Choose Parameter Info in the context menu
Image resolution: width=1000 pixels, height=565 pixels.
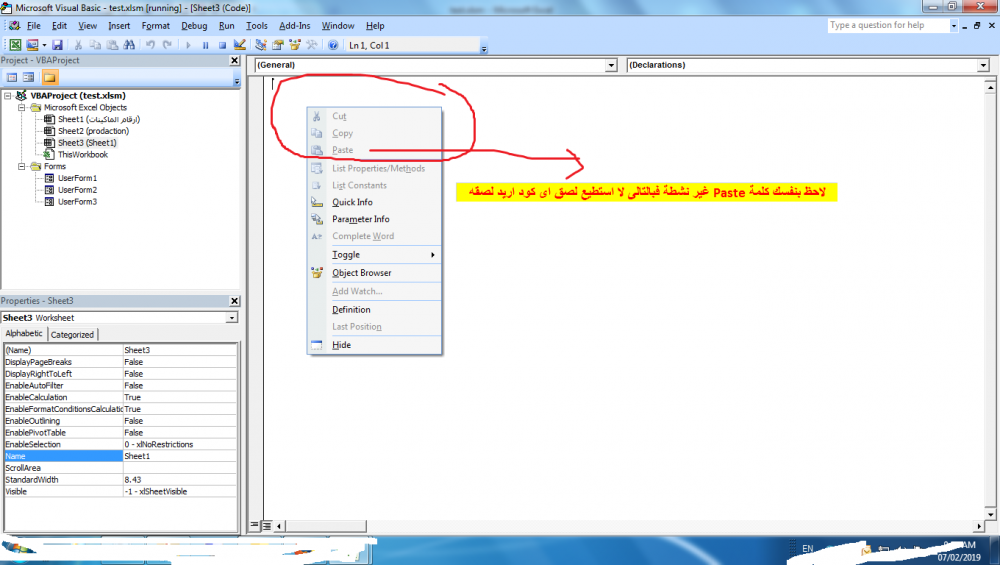[375, 219]
